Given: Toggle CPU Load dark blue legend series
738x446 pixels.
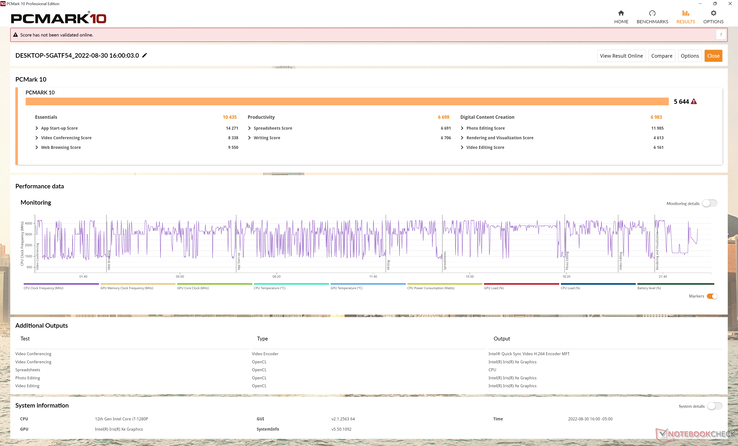Looking at the screenshot, I should click(x=598, y=286).
